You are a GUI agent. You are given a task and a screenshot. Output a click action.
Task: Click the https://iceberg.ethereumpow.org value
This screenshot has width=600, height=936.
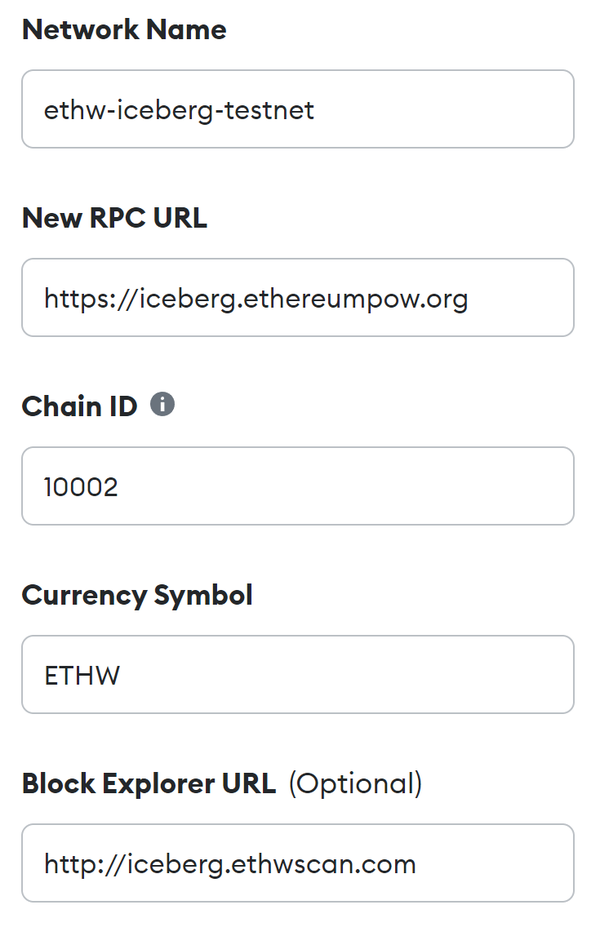[256, 299]
